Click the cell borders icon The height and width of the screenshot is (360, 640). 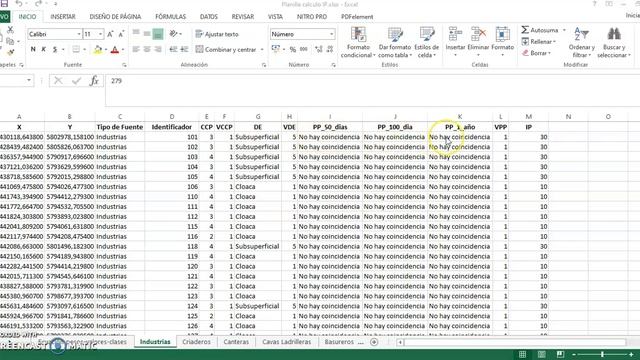(76, 49)
